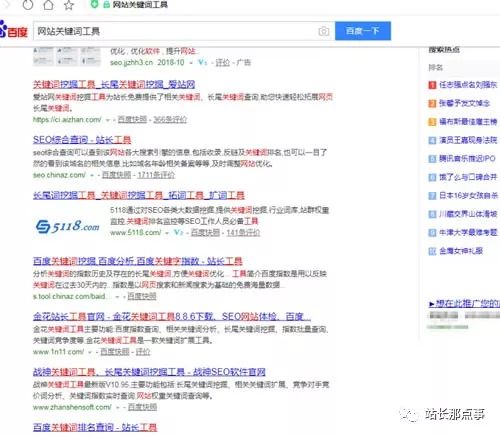Expand dropdown arrow next to www.1n11.com

90,352
